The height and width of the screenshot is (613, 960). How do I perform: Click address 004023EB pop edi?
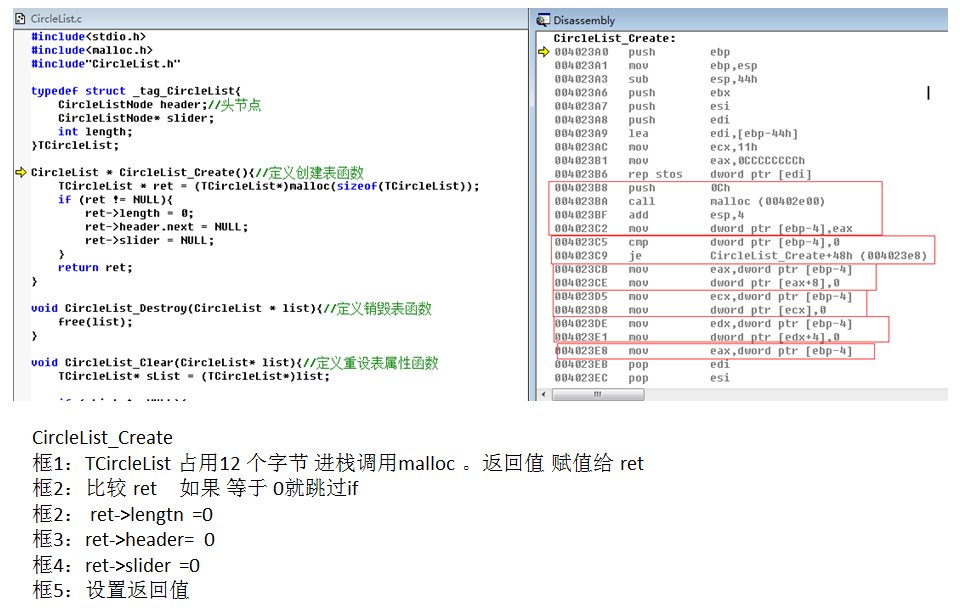click(x=643, y=364)
